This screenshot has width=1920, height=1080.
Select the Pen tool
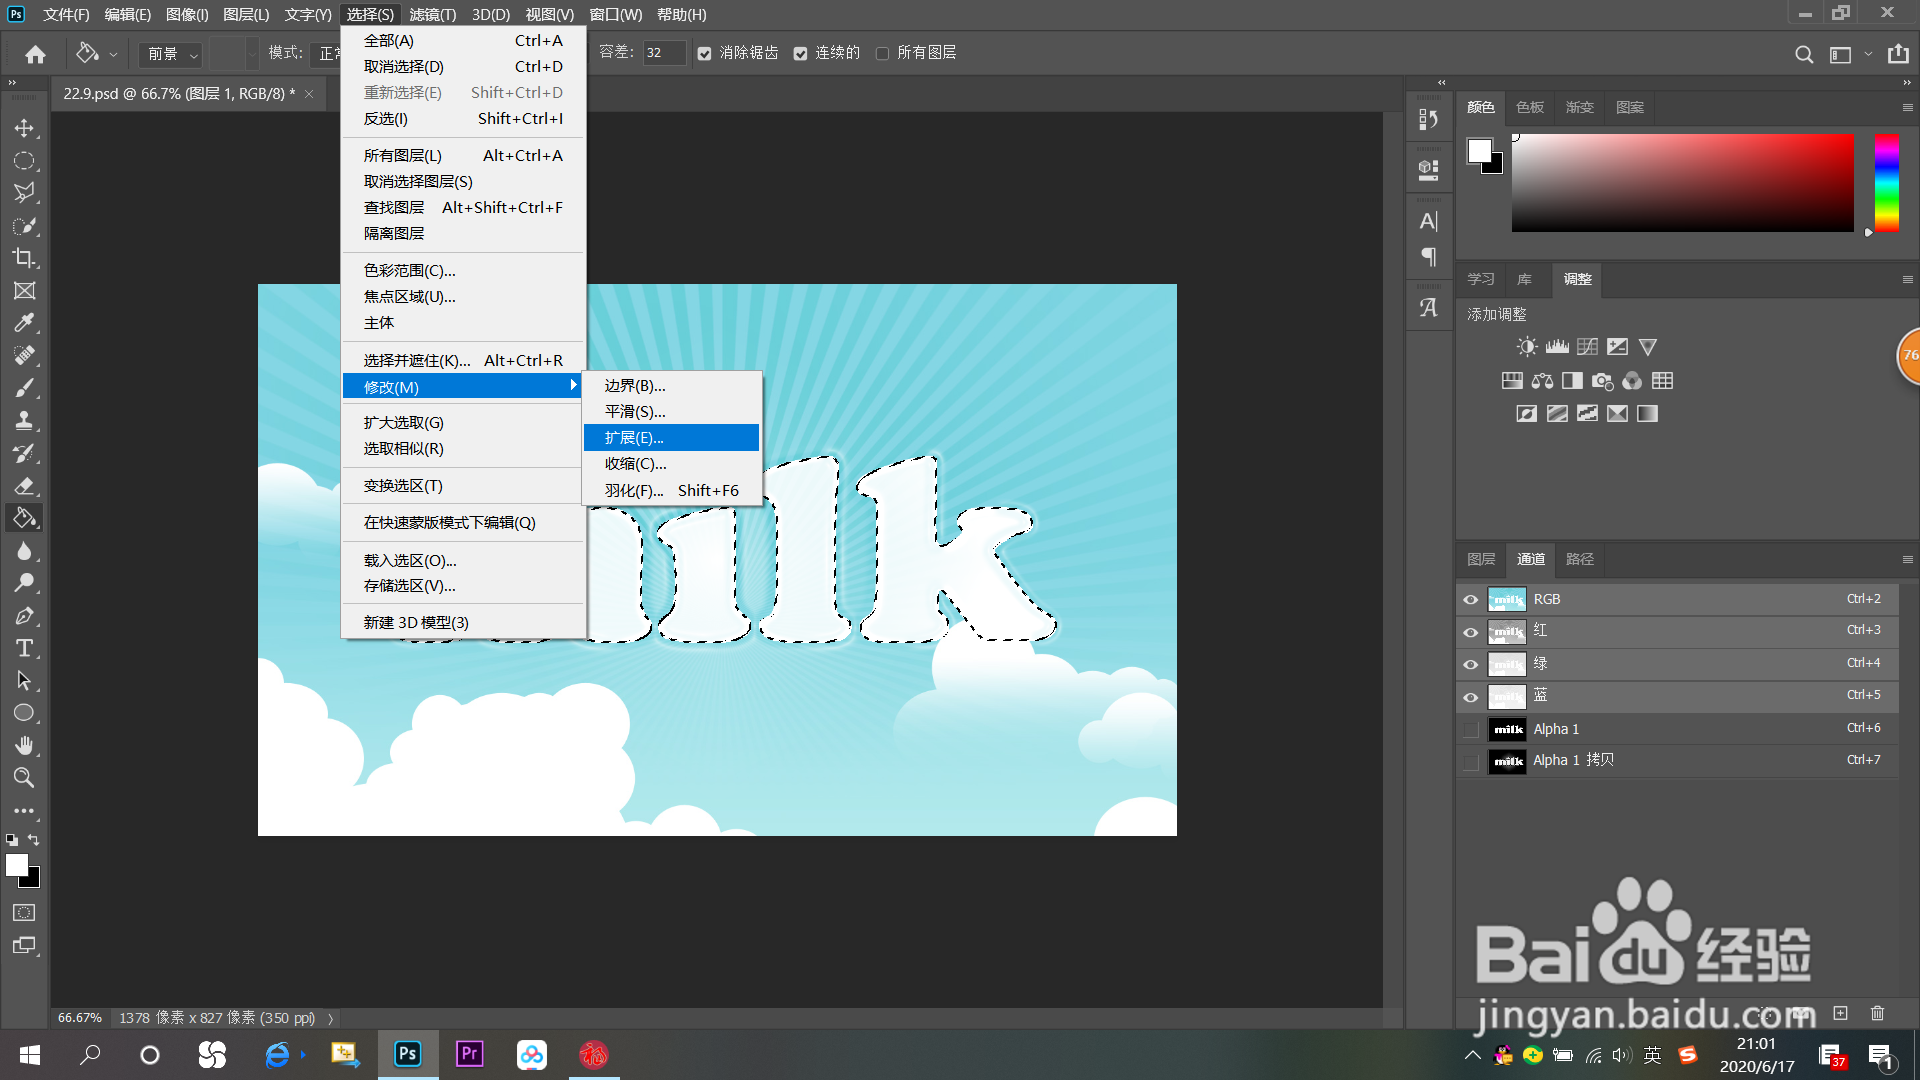coord(24,616)
